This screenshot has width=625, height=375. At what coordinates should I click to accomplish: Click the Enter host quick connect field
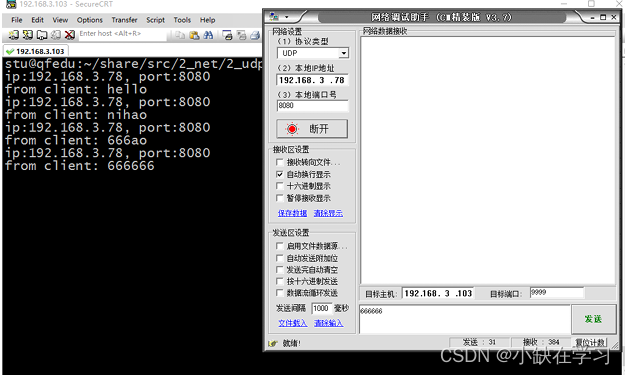point(122,35)
